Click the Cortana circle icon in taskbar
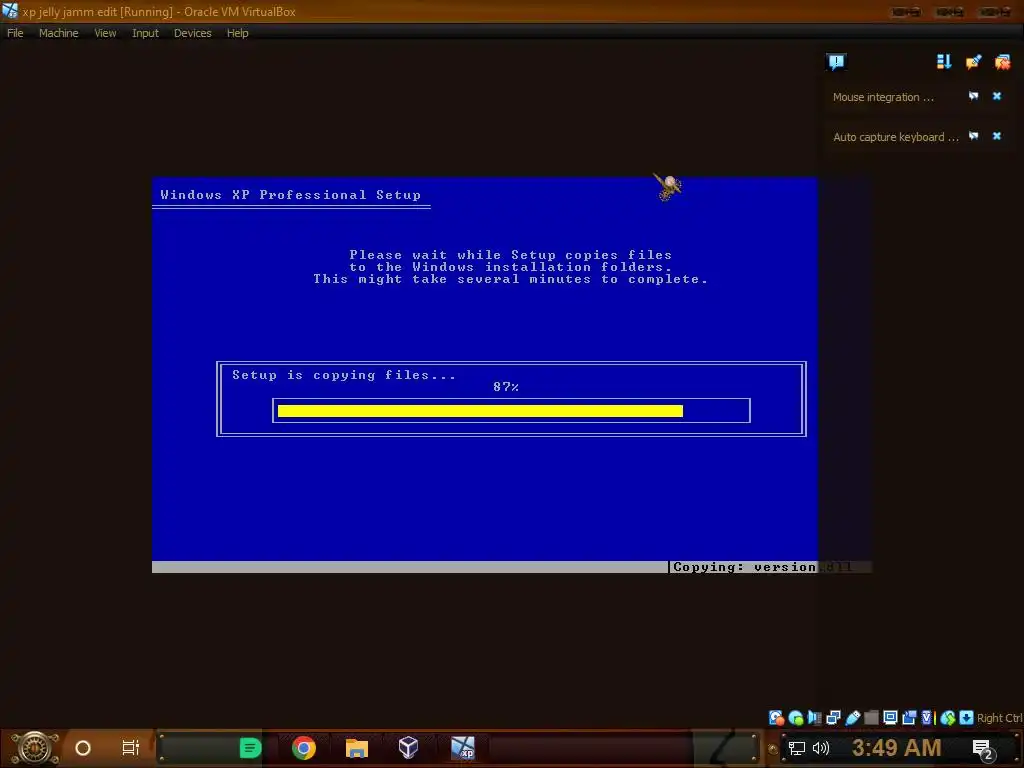The height and width of the screenshot is (768, 1024). click(83, 748)
